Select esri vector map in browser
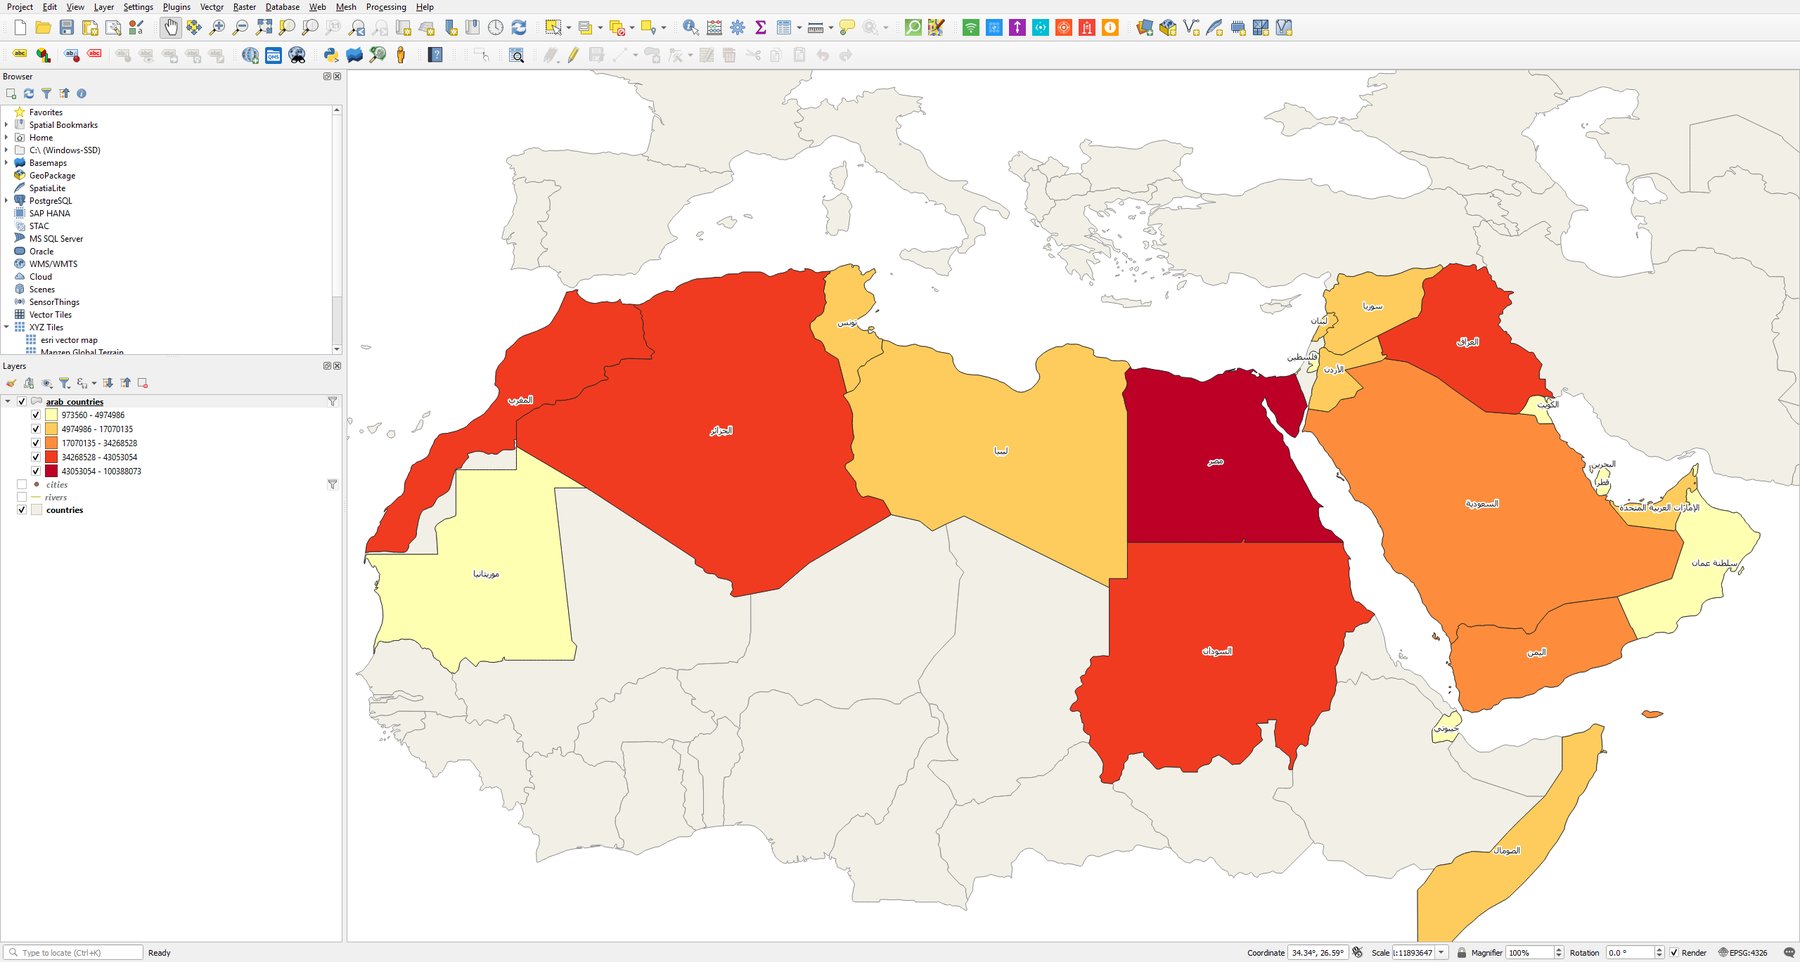This screenshot has width=1800, height=962. 68,340
